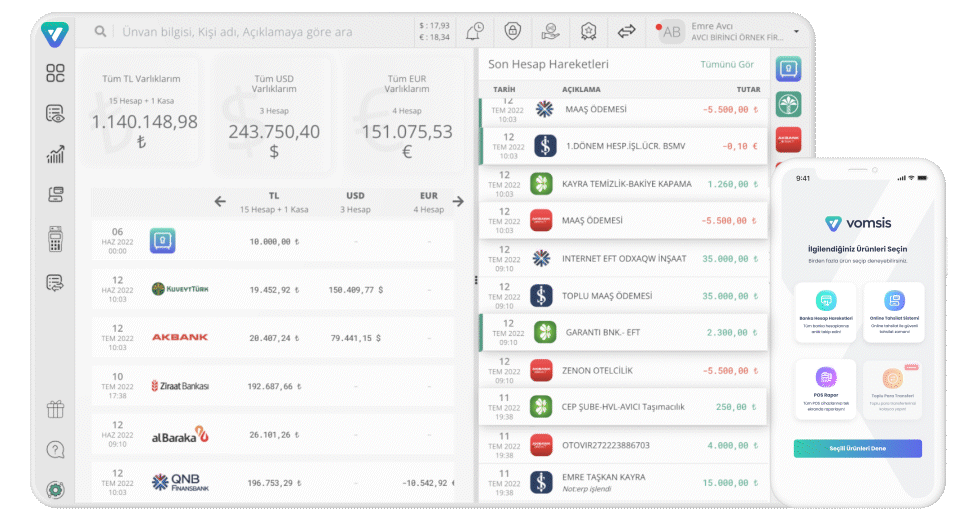Click the GARANTI BNK.- EFT transaction
This screenshot has height=520, width=960.
click(624, 333)
